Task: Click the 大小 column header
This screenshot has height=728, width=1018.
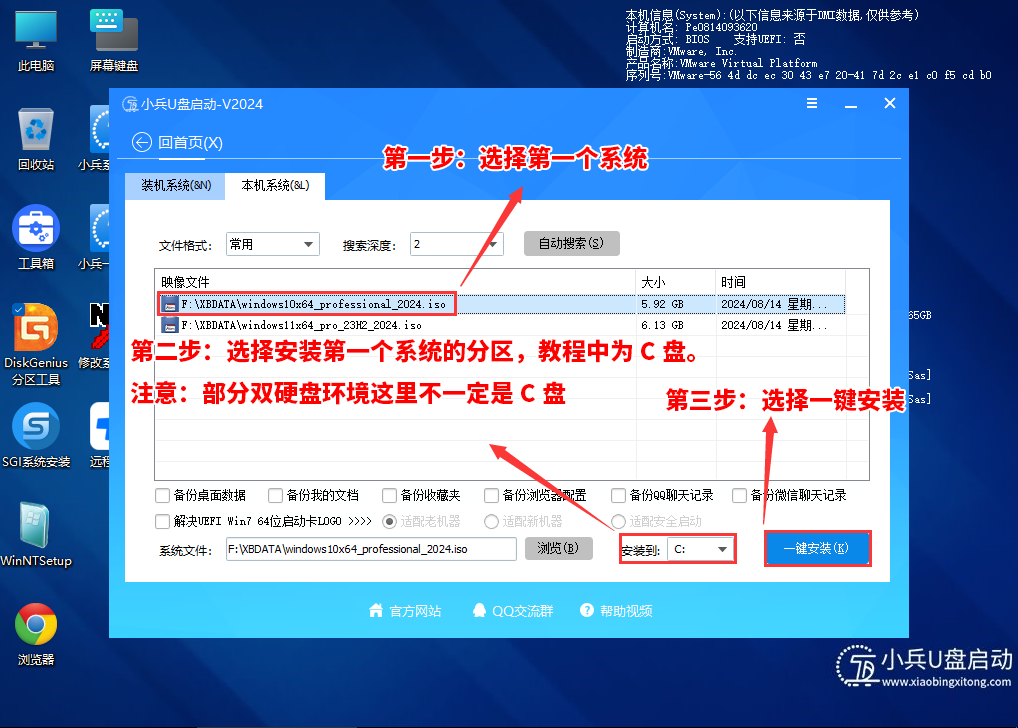Action: click(675, 282)
